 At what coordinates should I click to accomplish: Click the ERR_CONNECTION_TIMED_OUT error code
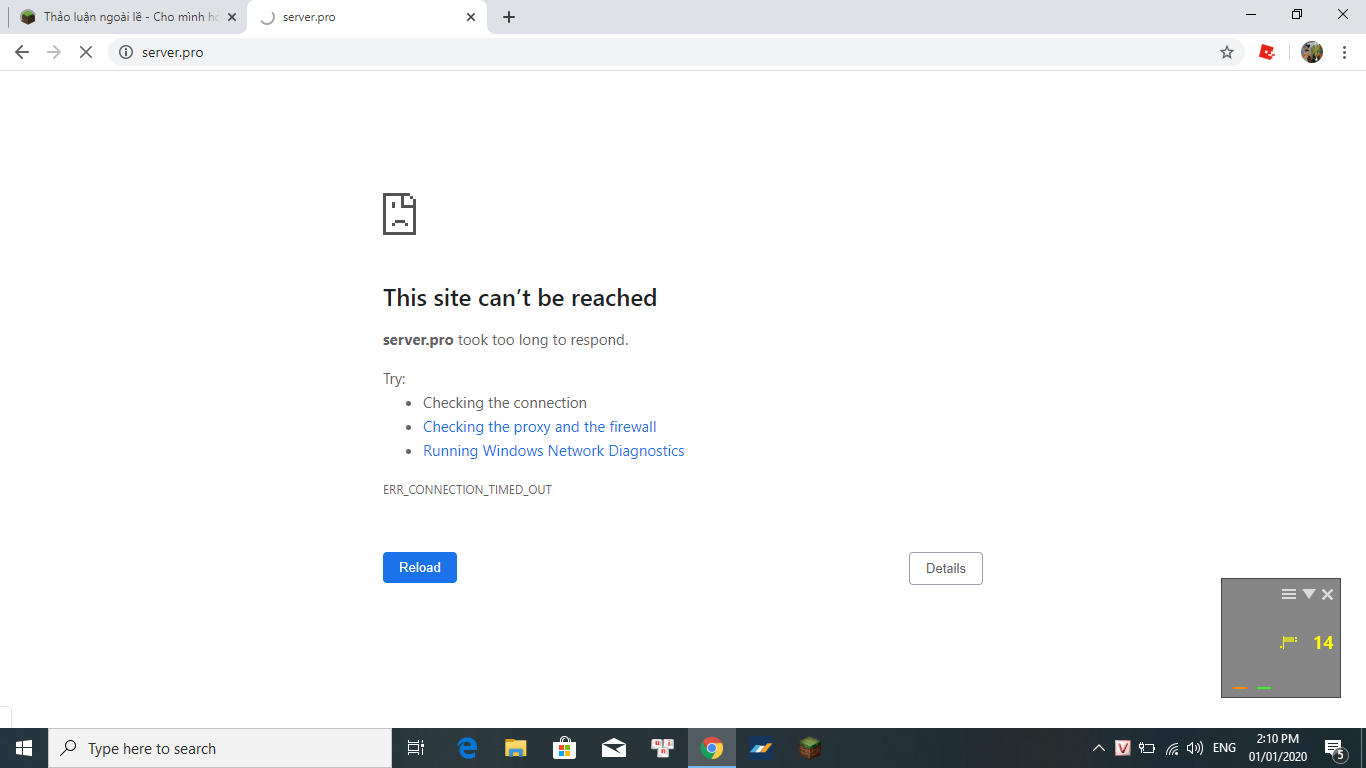pos(467,490)
